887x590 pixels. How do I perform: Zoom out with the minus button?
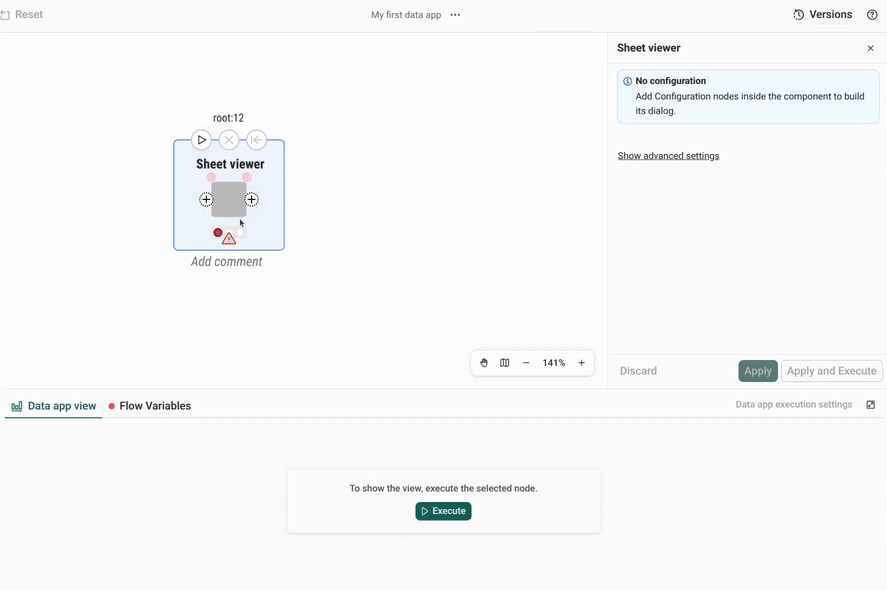click(526, 363)
